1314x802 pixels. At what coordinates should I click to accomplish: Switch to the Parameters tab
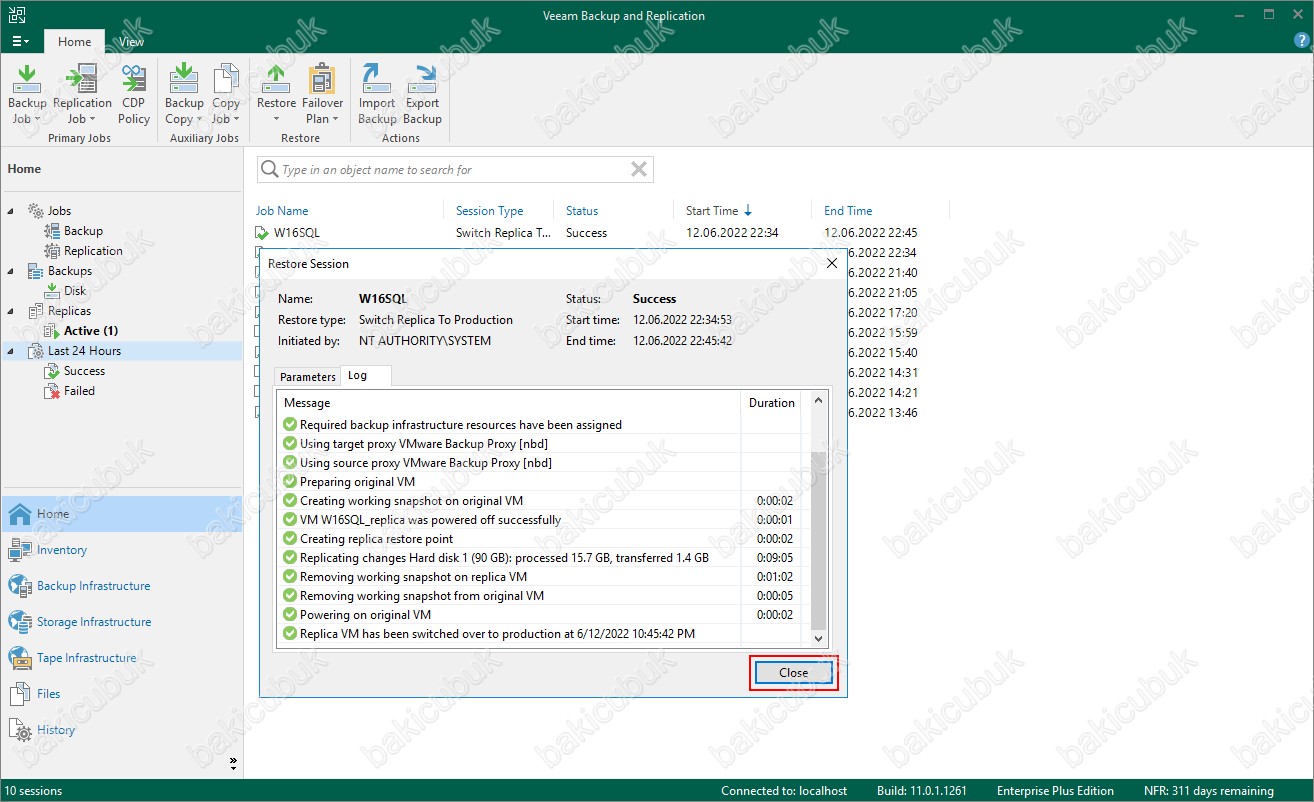tap(308, 377)
